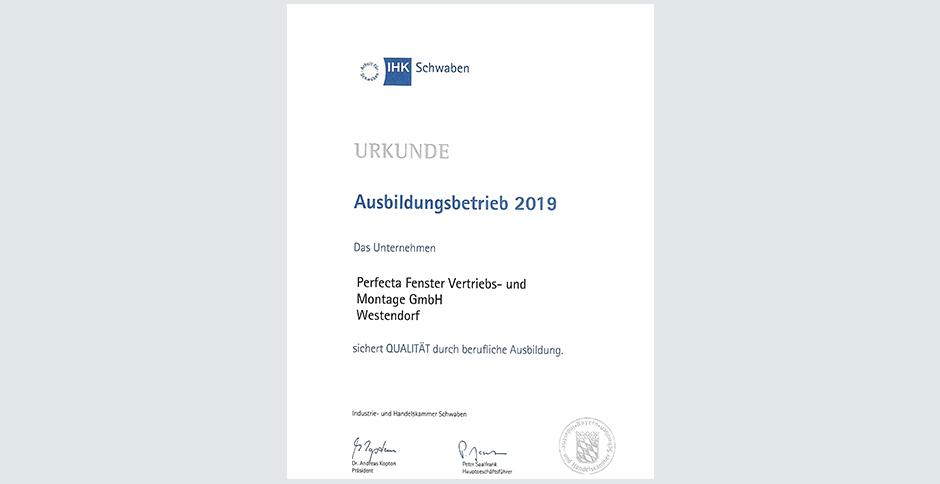The image size is (940, 484).
Task: Click the small circular emblem beside IHK logo
Action: tap(369, 69)
